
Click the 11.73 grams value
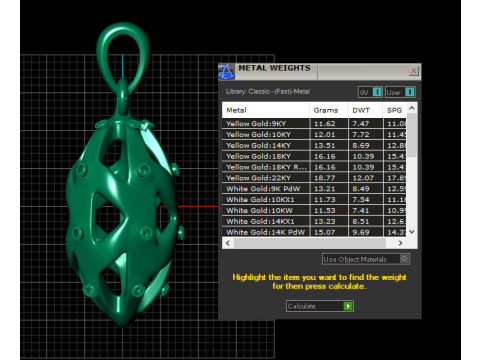[x=325, y=200]
